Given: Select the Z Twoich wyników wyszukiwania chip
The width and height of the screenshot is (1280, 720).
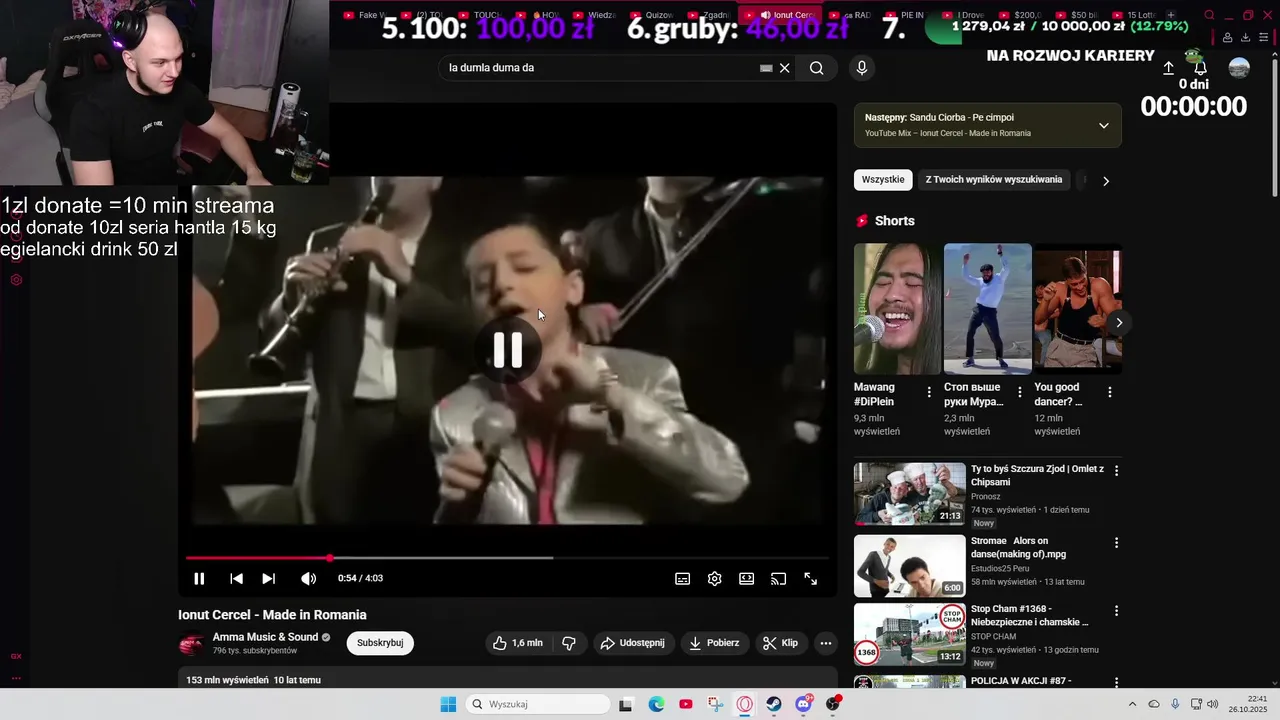Looking at the screenshot, I should (x=994, y=180).
